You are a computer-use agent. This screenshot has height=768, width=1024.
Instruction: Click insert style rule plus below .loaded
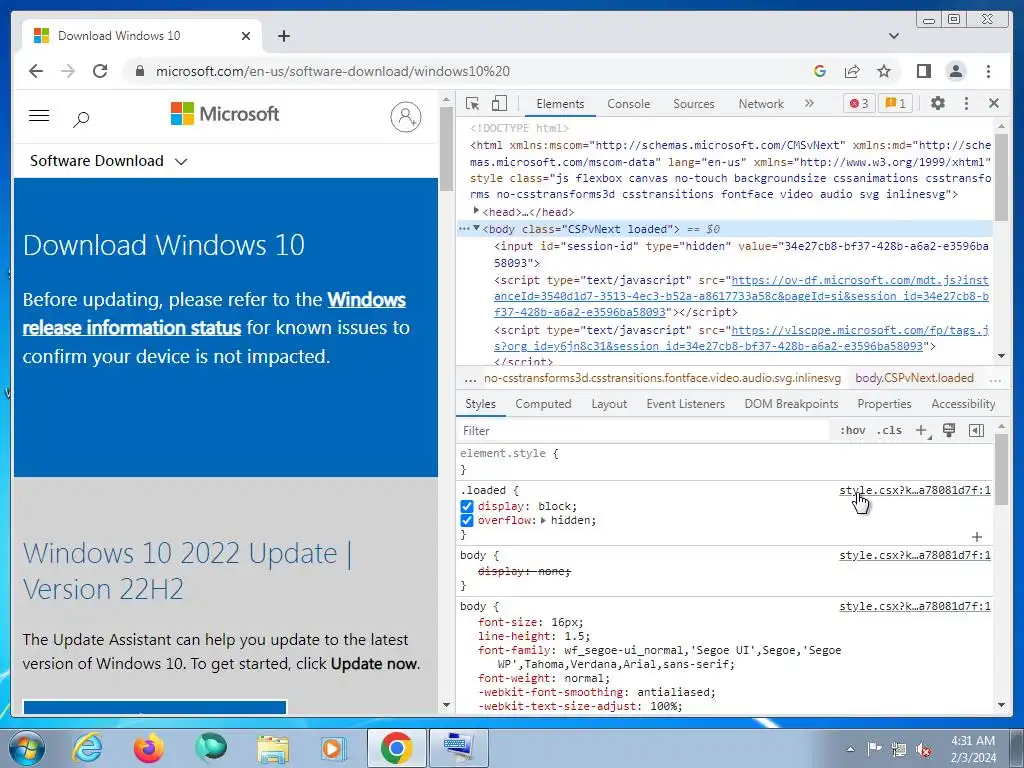(x=977, y=537)
